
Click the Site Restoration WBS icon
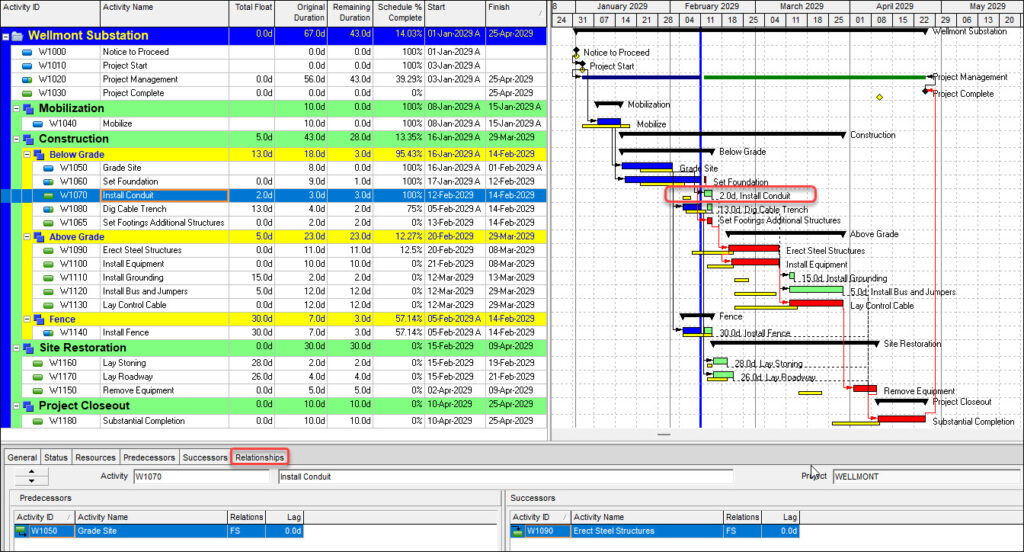click(29, 348)
